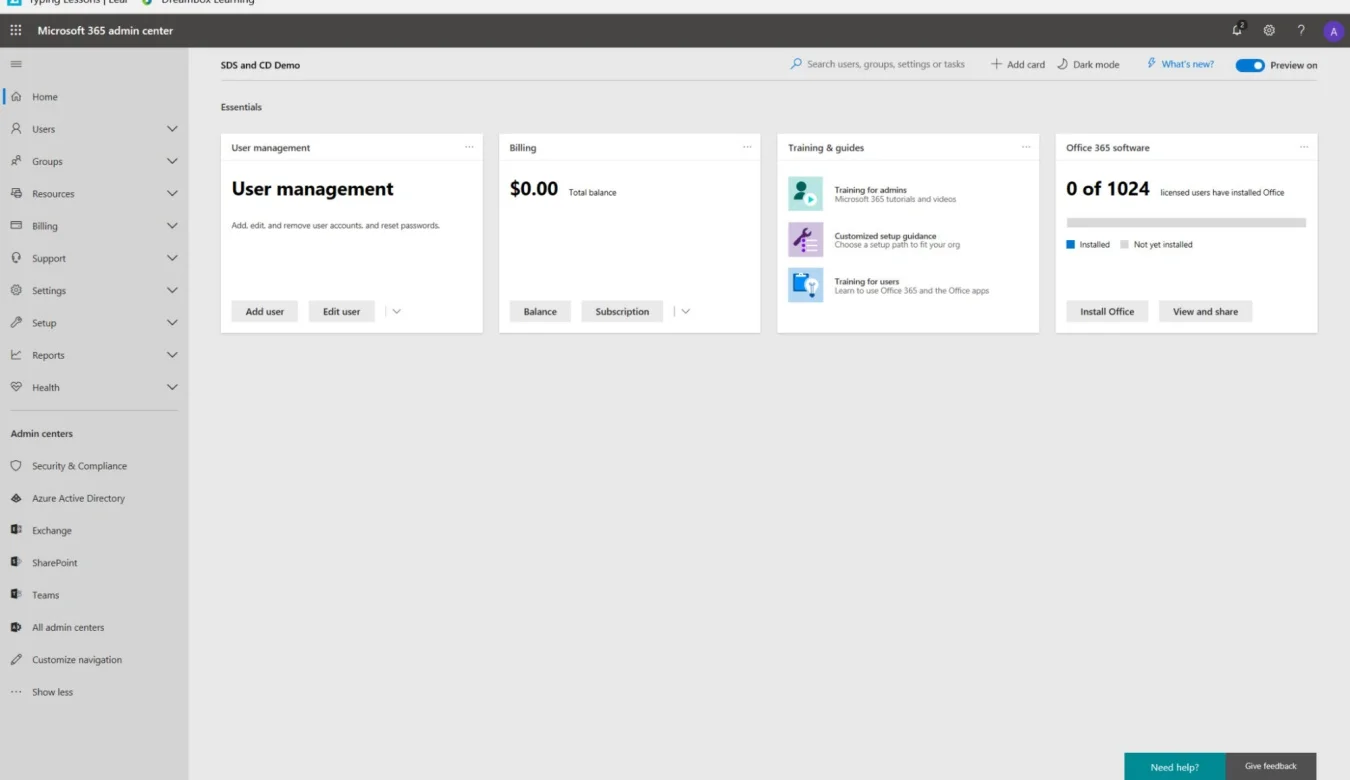Screen dimensions: 1350x780
Task: Open User management card ellipsis menu
Action: pyautogui.click(x=469, y=147)
